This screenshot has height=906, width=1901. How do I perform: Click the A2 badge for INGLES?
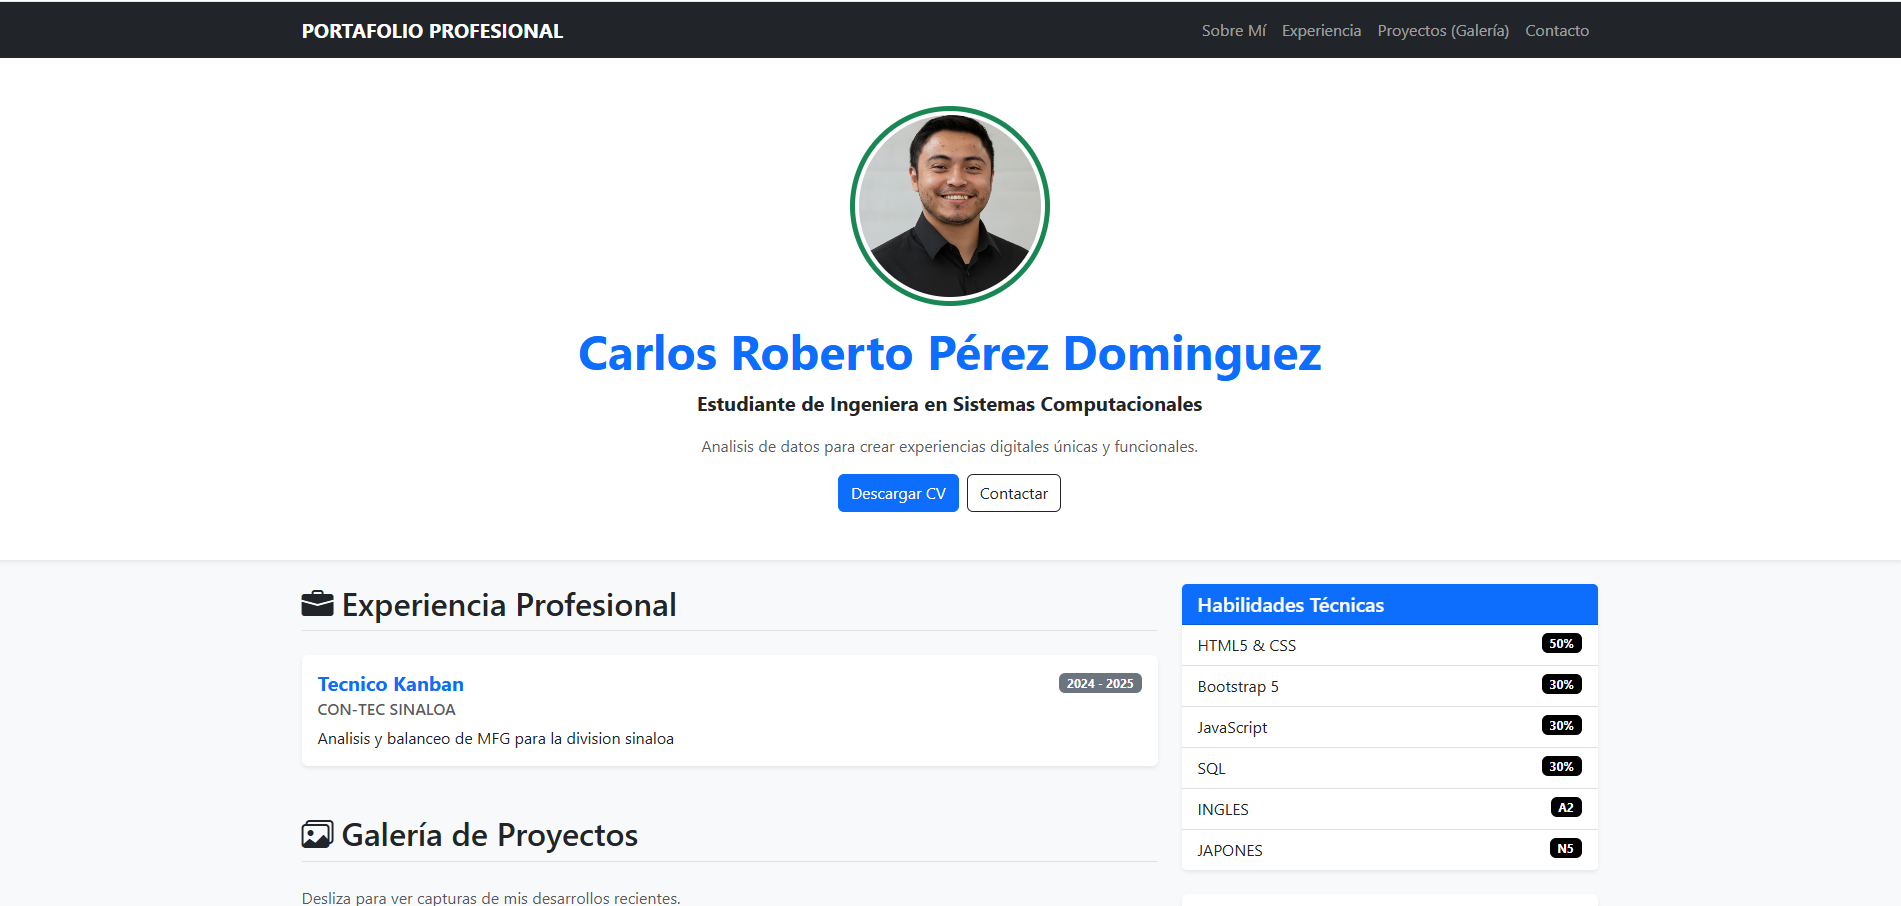click(1566, 806)
